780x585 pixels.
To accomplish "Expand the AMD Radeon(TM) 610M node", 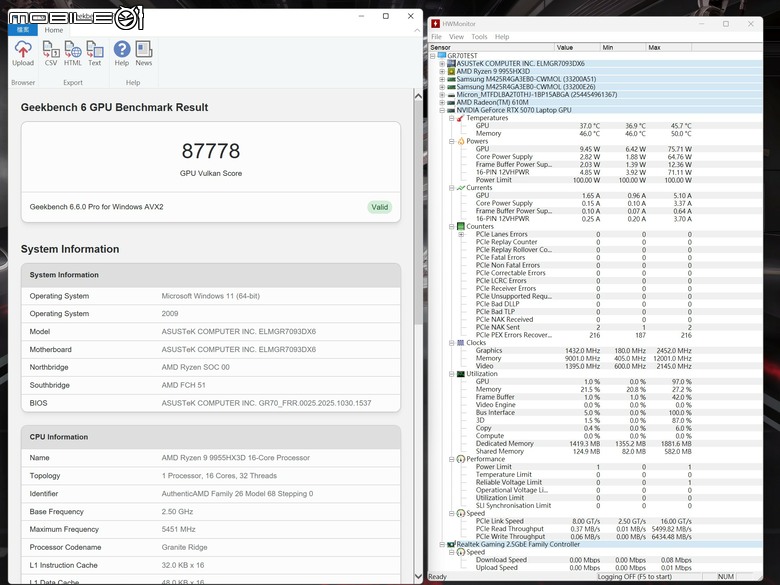I will click(442, 102).
